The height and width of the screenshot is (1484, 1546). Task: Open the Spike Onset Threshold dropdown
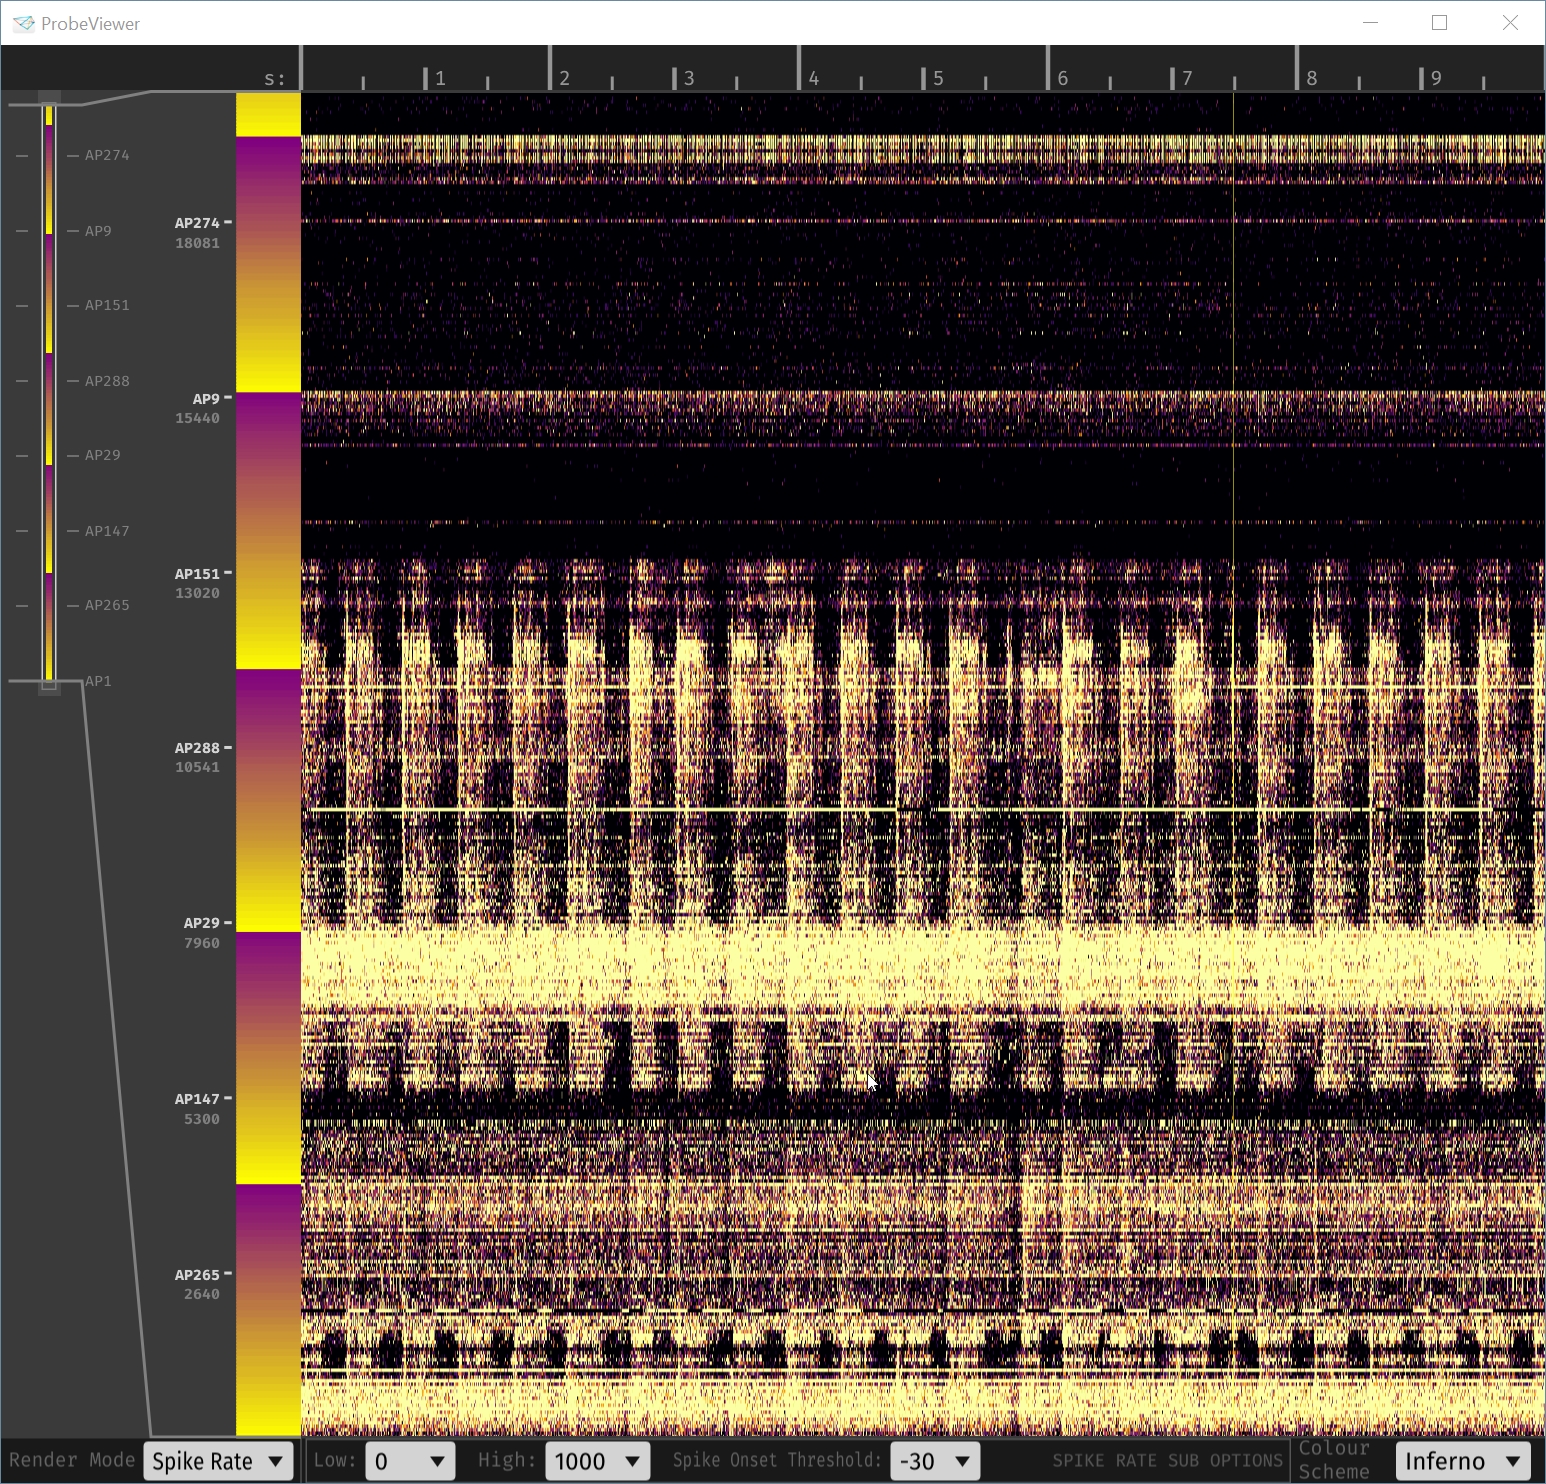click(935, 1461)
